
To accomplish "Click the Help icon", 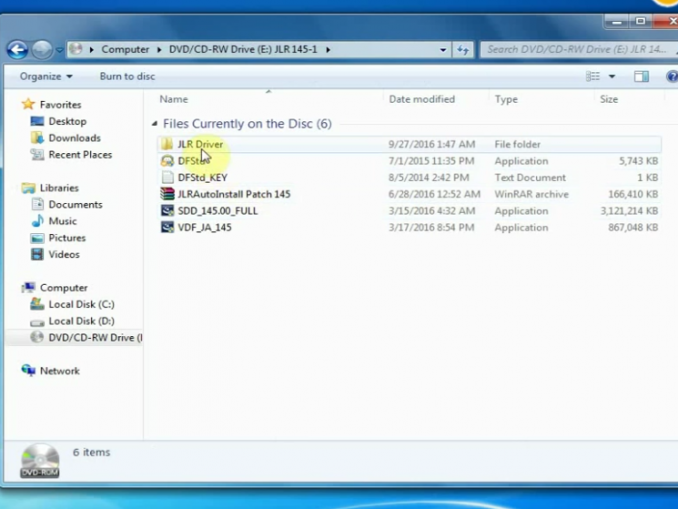I will [x=672, y=77].
